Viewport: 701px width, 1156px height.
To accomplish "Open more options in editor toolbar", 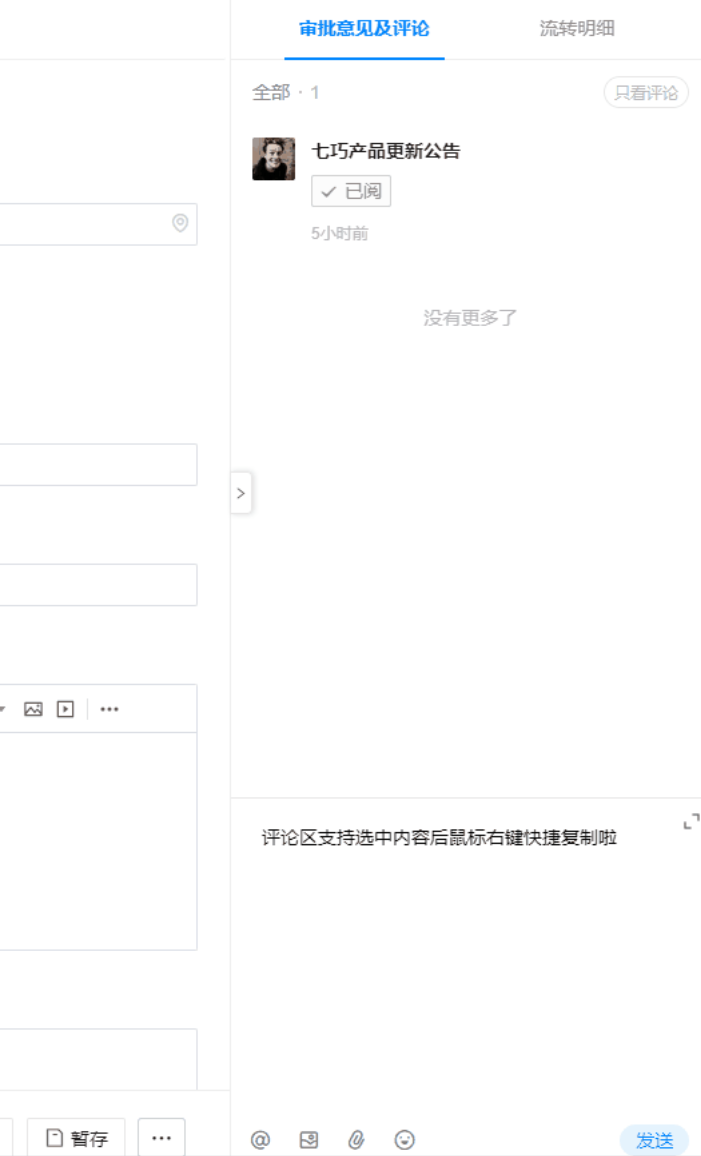I will click(109, 709).
